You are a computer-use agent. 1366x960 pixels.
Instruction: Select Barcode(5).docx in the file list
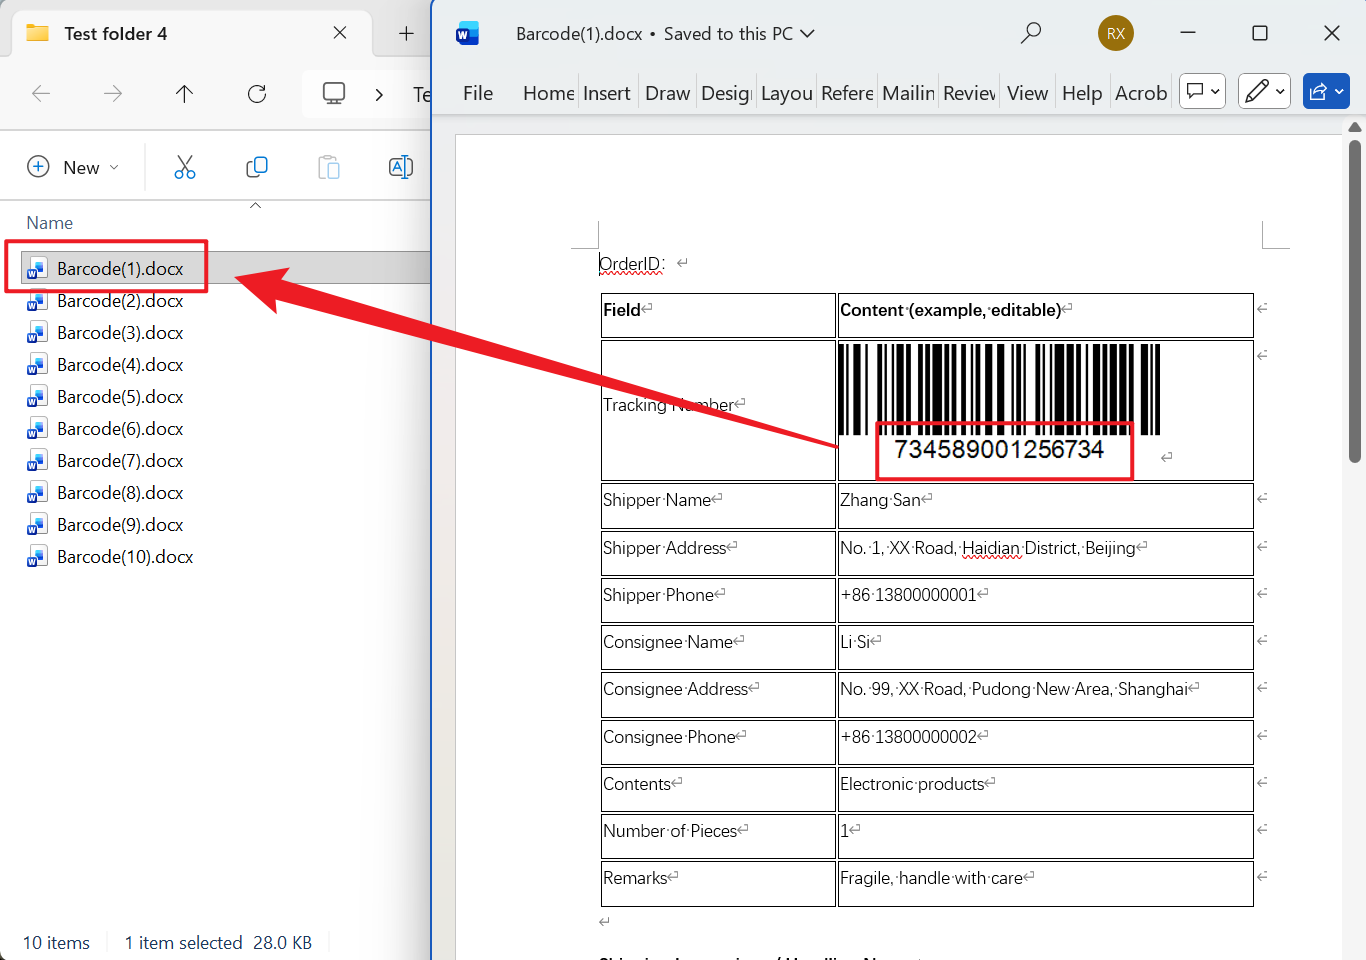coord(120,397)
